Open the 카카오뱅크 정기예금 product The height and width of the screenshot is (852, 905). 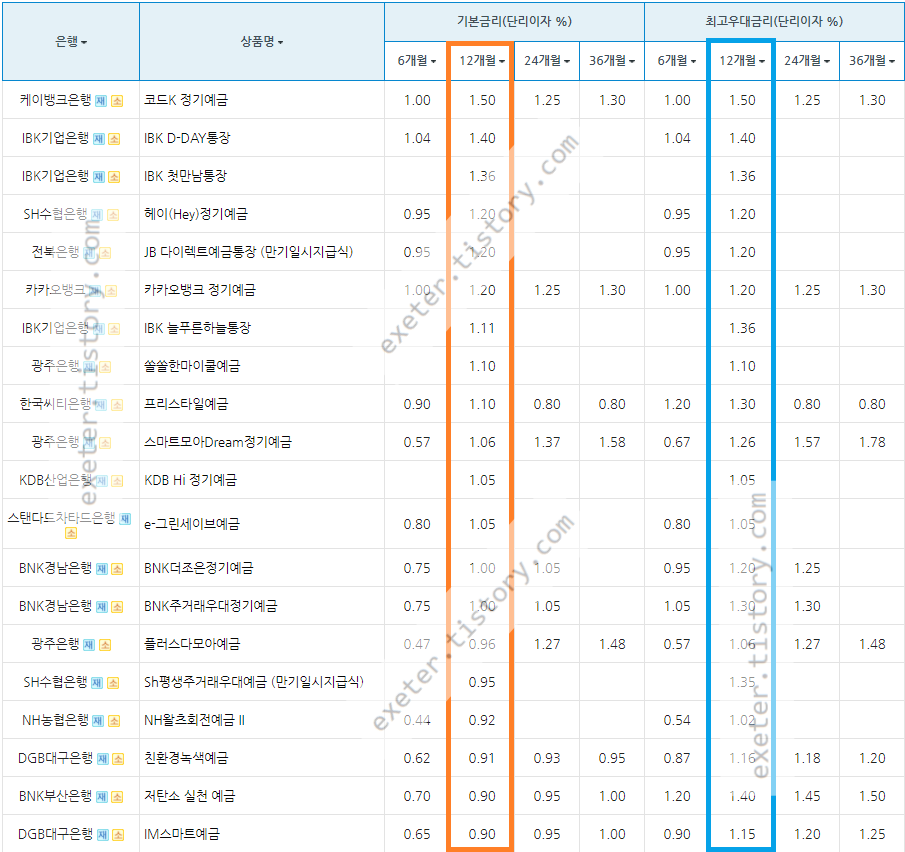[x=200, y=290]
